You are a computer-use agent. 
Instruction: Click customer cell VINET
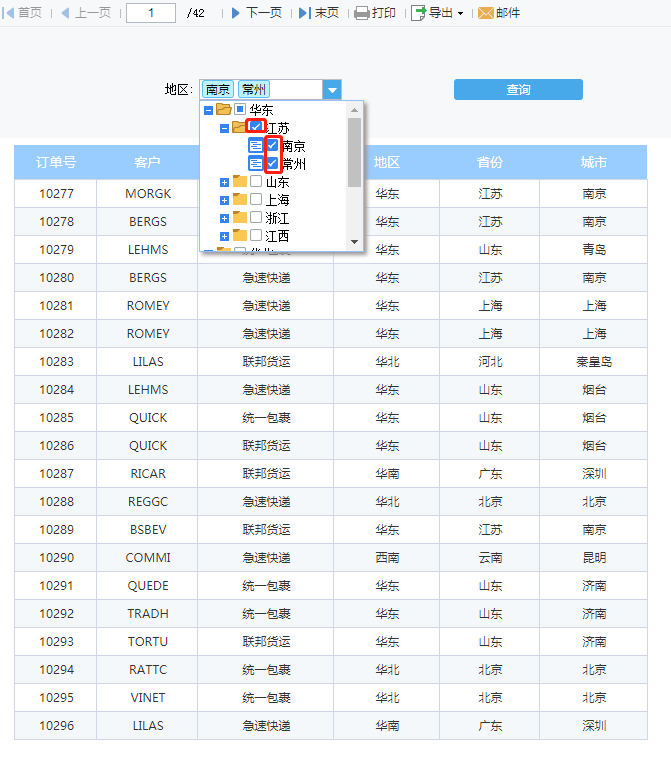pyautogui.click(x=148, y=698)
